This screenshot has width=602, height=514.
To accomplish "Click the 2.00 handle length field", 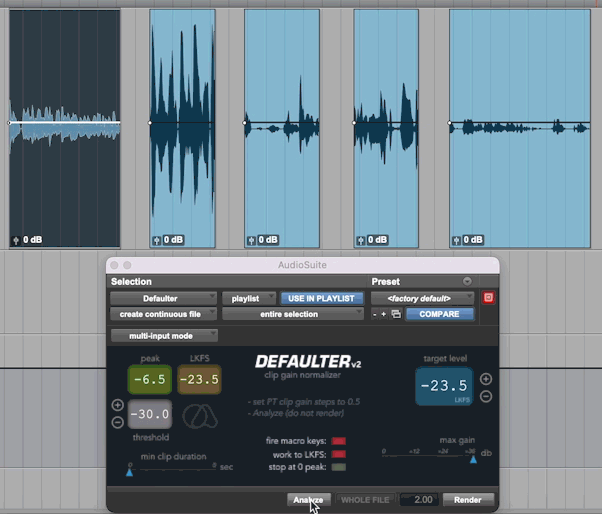I will pos(418,500).
